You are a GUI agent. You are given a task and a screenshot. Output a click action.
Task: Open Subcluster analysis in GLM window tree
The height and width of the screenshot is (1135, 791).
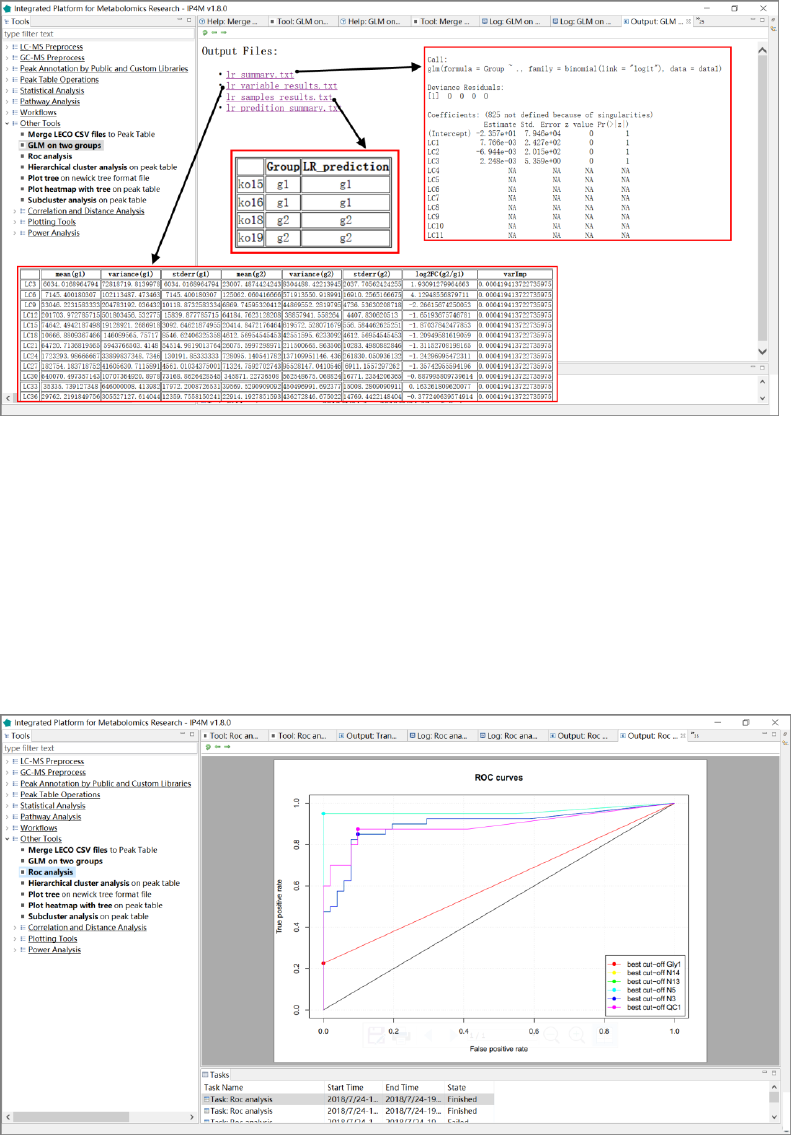click(x=87, y=200)
